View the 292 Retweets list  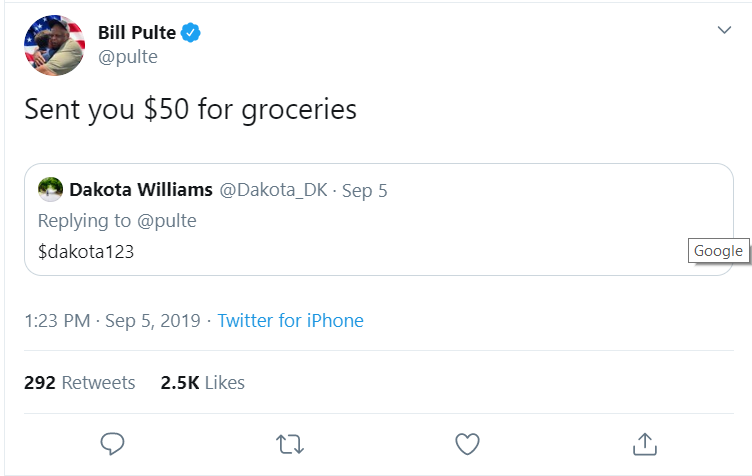click(x=79, y=383)
